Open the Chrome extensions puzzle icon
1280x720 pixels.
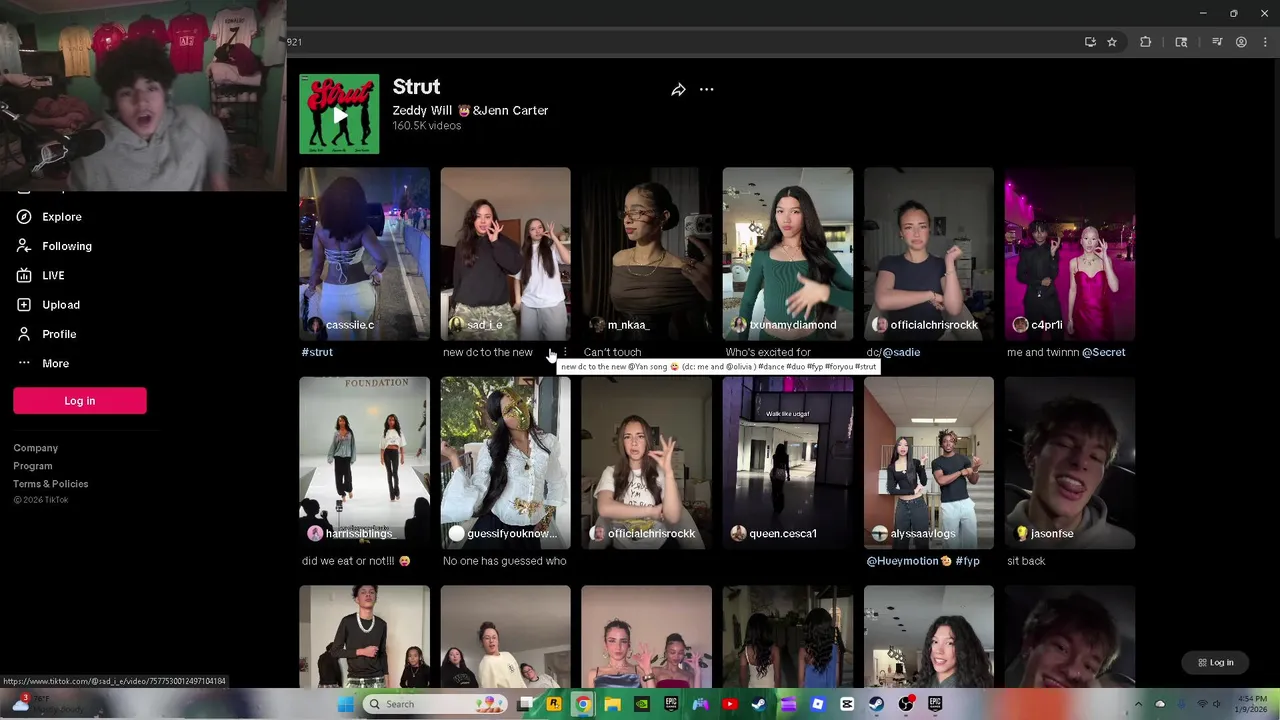click(x=1146, y=42)
